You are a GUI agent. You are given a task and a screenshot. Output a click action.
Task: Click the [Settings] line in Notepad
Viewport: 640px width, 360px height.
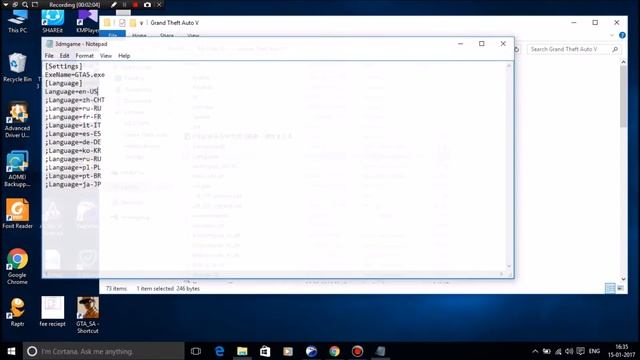click(x=64, y=66)
